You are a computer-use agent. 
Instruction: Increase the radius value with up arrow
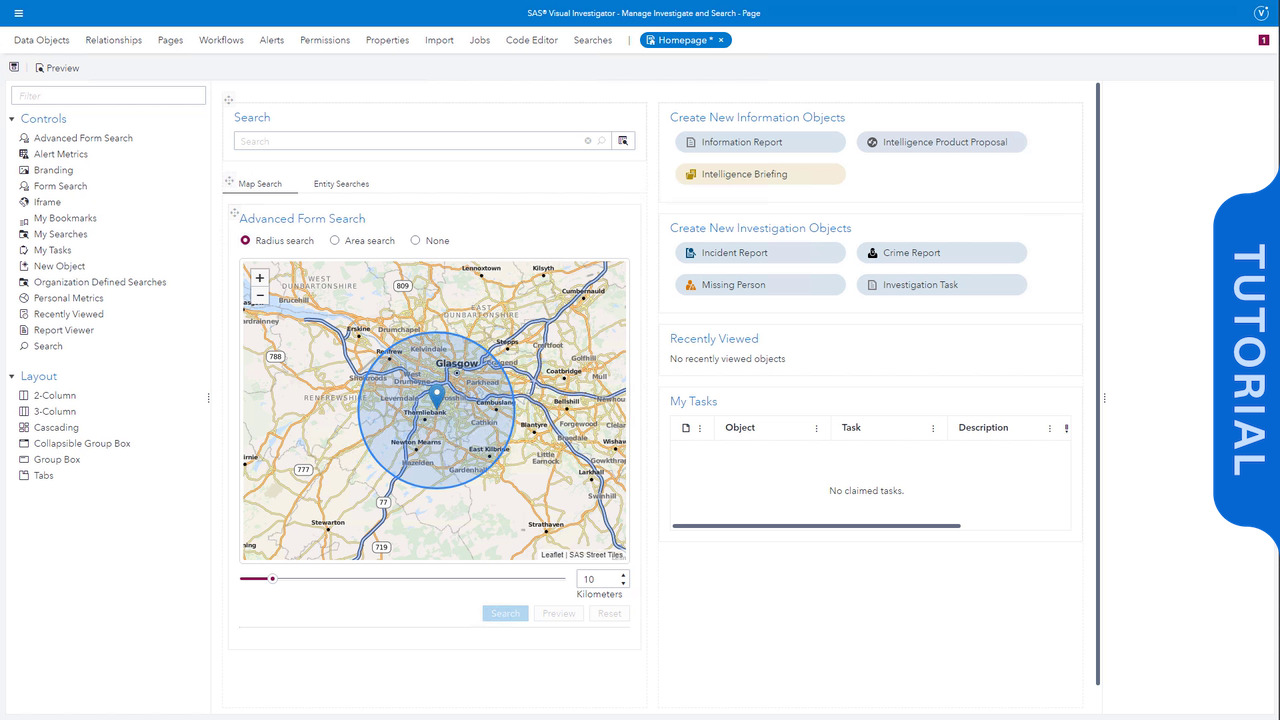(624, 575)
